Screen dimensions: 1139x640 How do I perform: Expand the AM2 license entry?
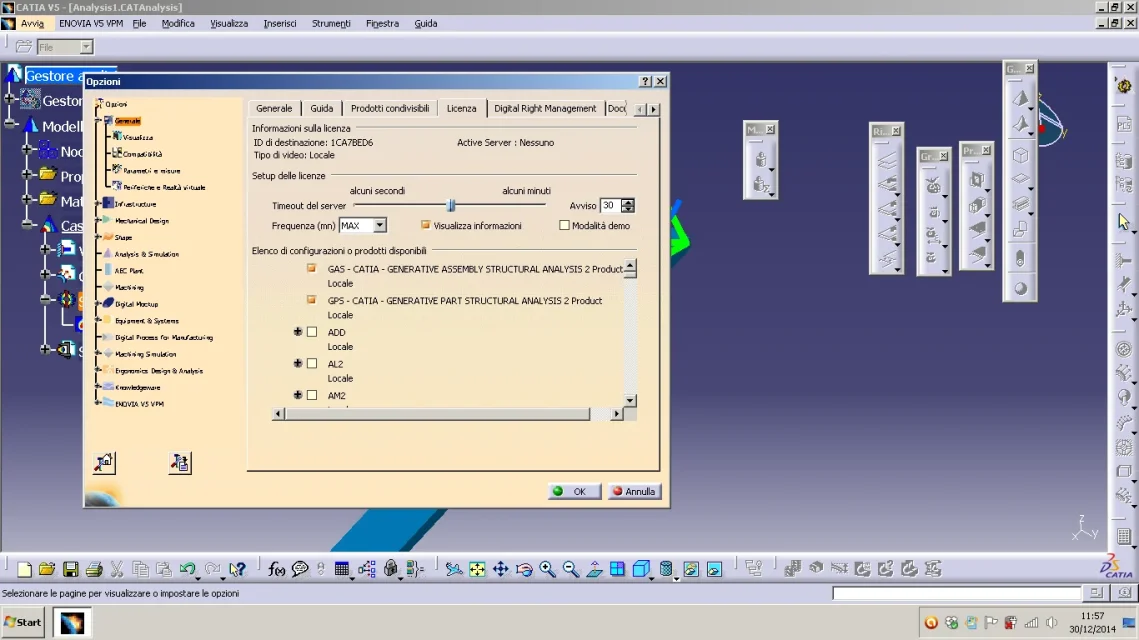coord(298,395)
